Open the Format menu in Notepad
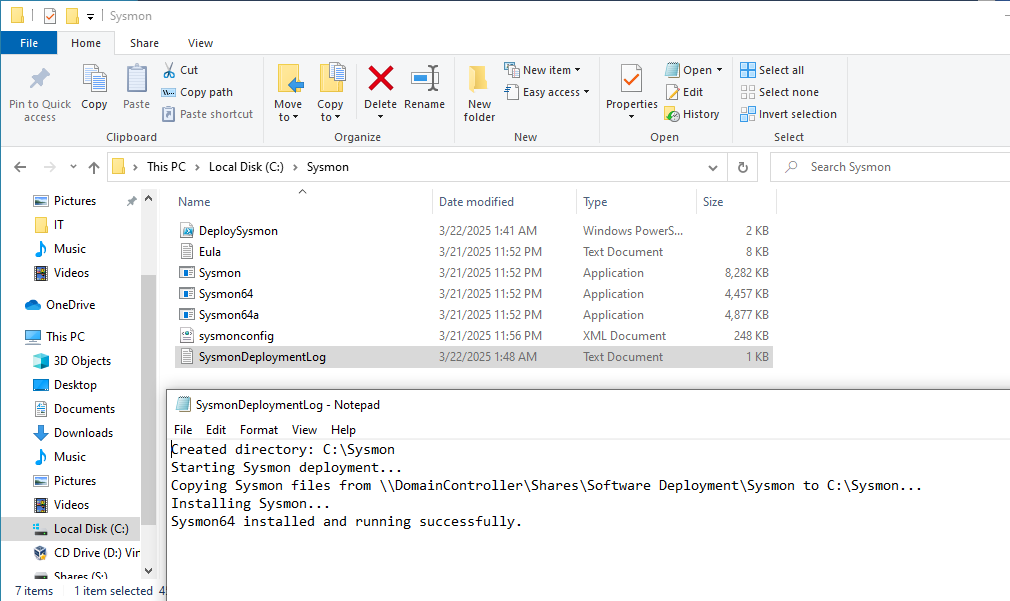Image resolution: width=1010 pixels, height=601 pixels. pyautogui.click(x=259, y=430)
